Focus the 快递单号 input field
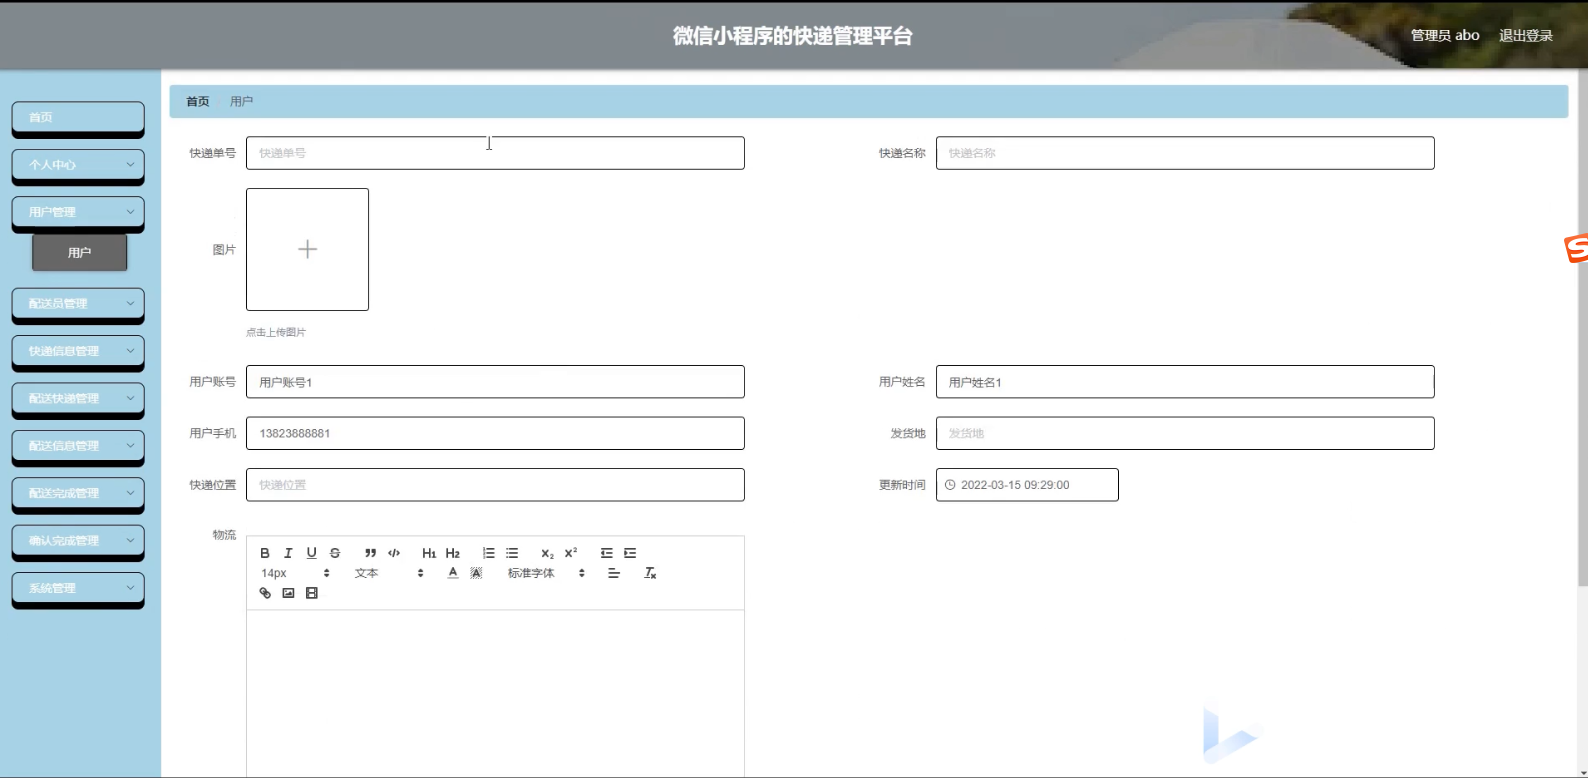 coord(495,153)
